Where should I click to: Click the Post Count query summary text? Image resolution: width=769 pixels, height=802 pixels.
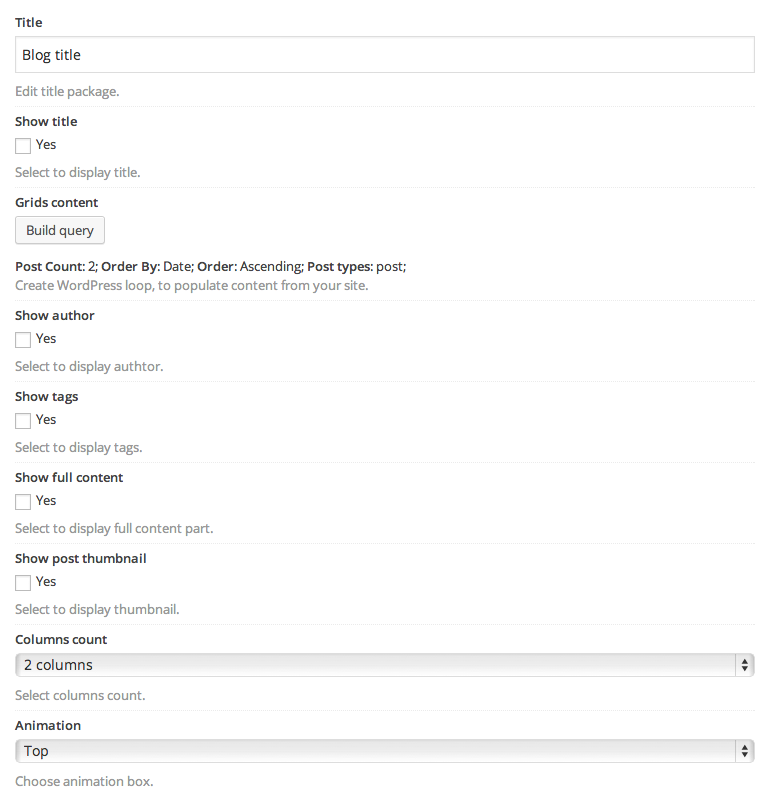click(x=211, y=266)
